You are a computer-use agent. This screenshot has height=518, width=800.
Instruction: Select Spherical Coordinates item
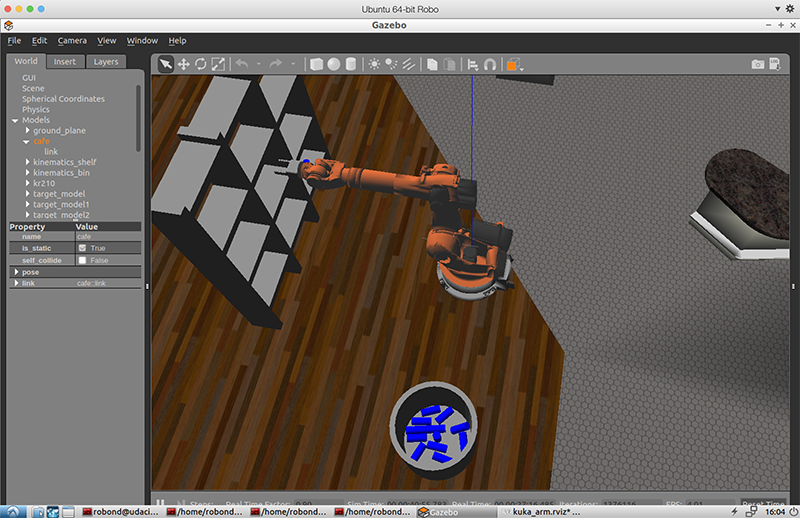pos(63,99)
